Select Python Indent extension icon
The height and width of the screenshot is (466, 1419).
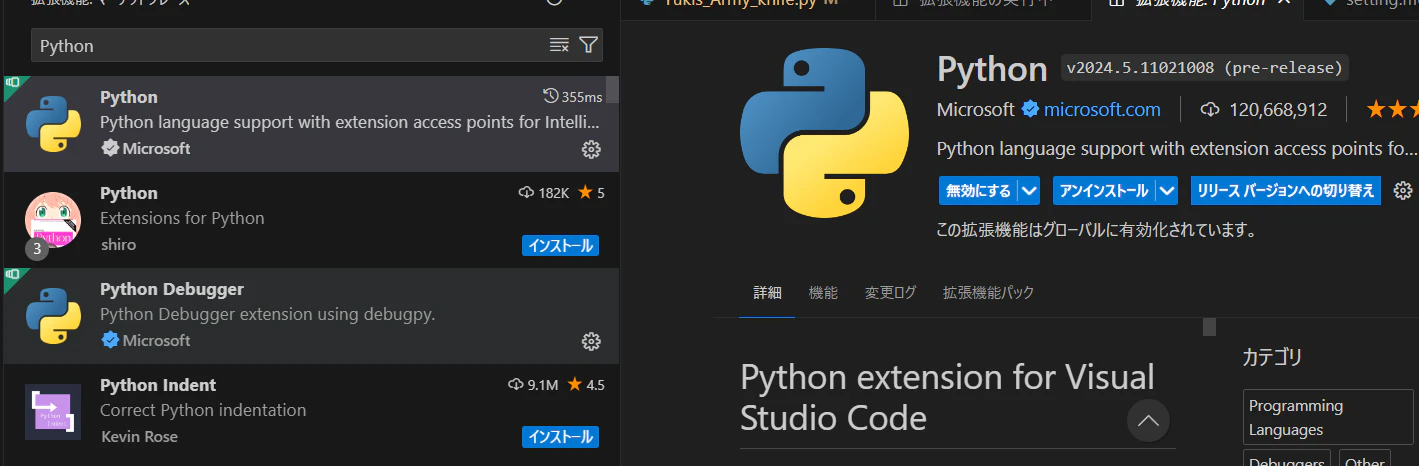(53, 412)
